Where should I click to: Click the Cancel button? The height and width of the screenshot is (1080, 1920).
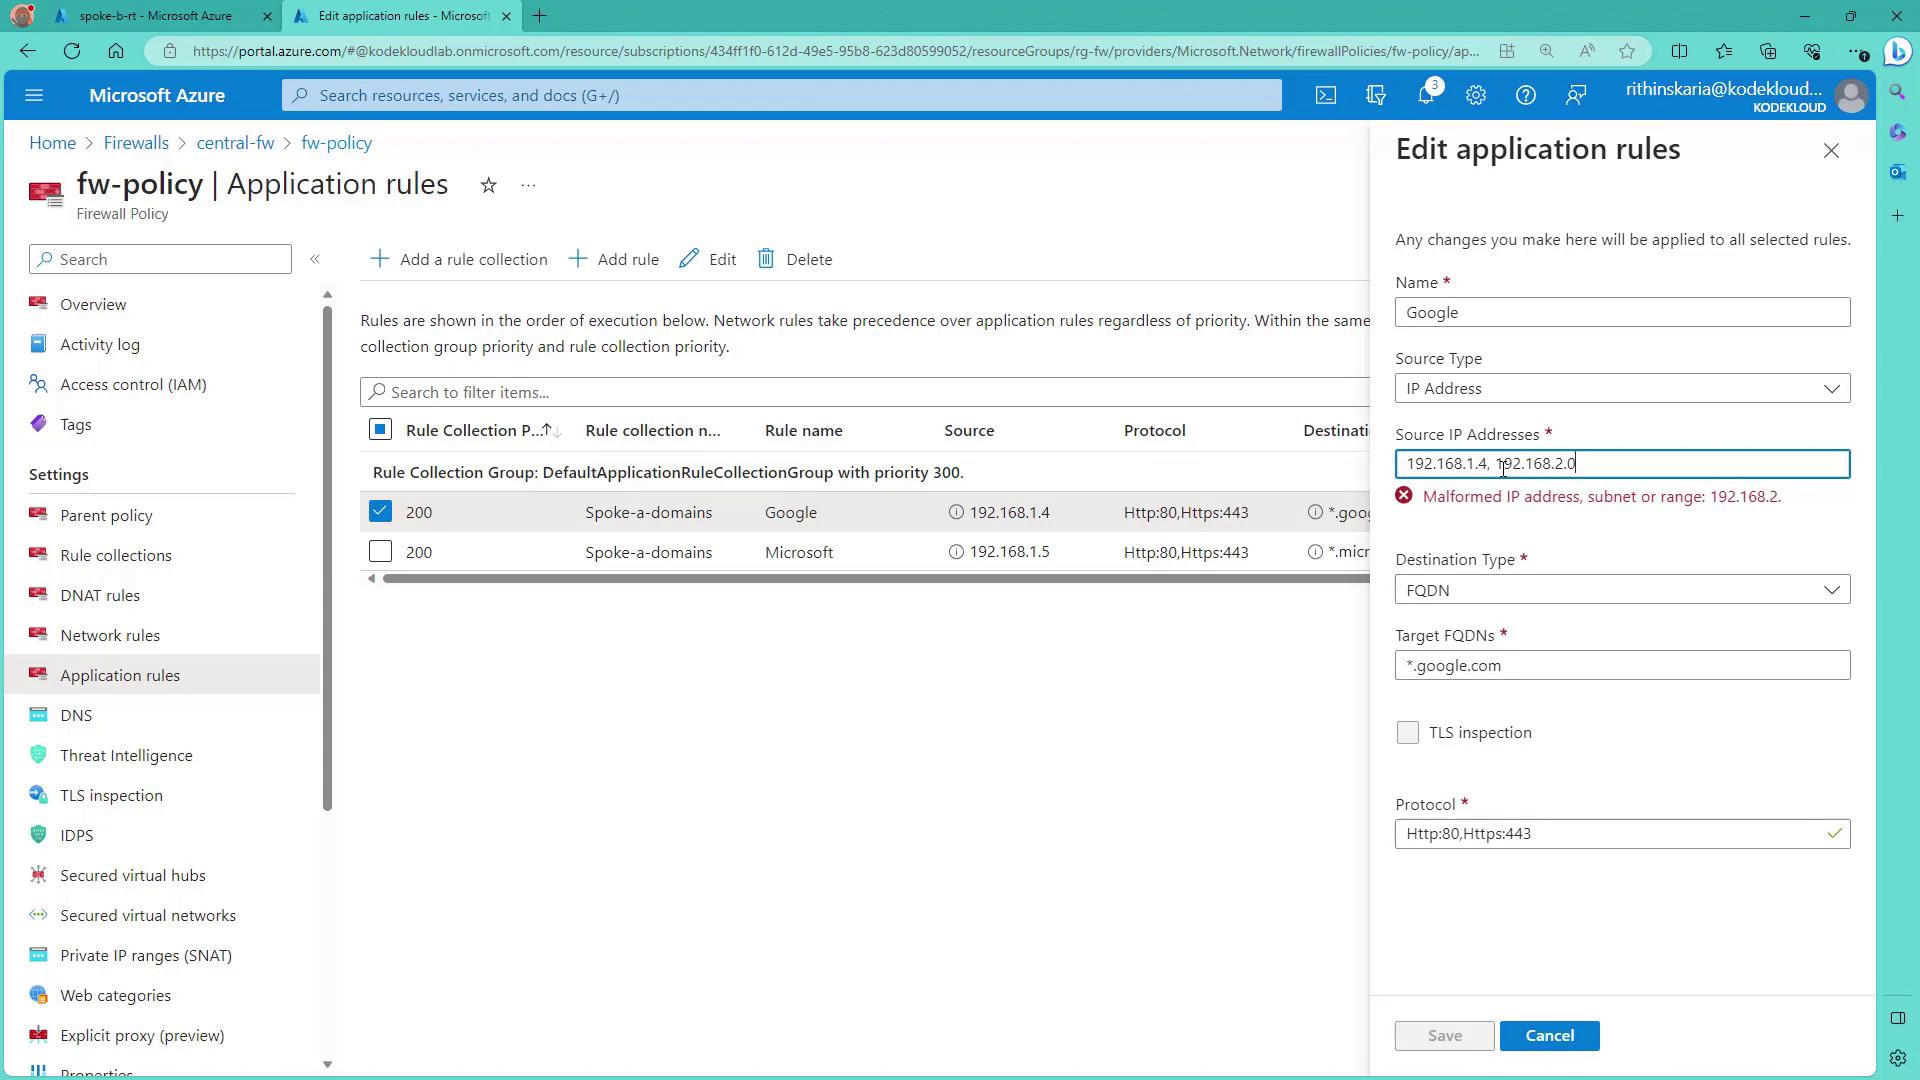coord(1549,1036)
